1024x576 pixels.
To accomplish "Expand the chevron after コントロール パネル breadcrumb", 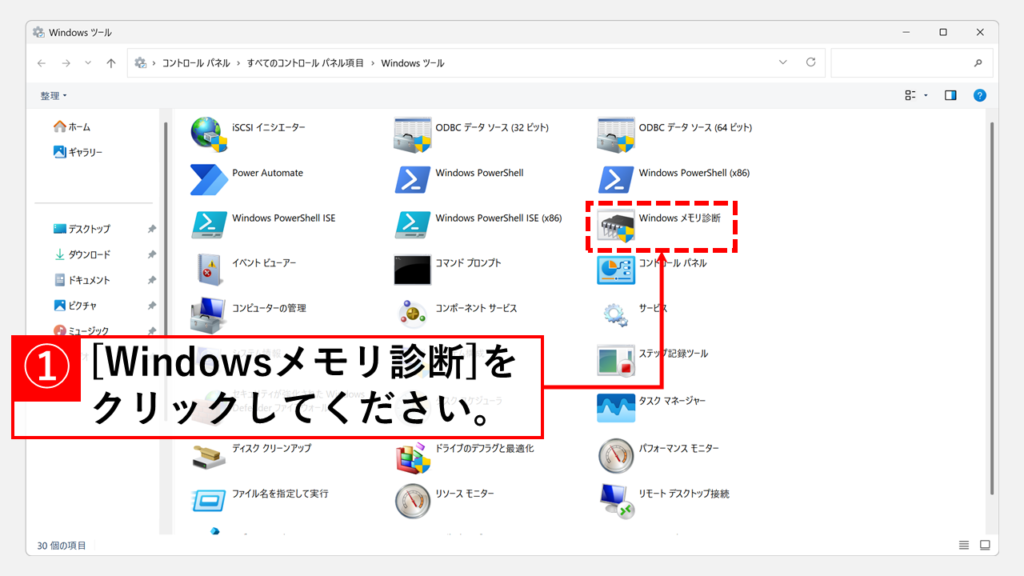I will click(238, 63).
